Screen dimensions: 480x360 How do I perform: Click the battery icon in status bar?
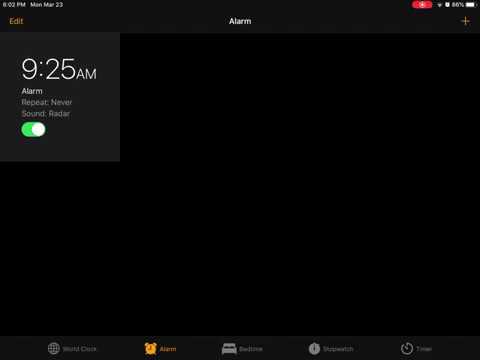tap(471, 5)
